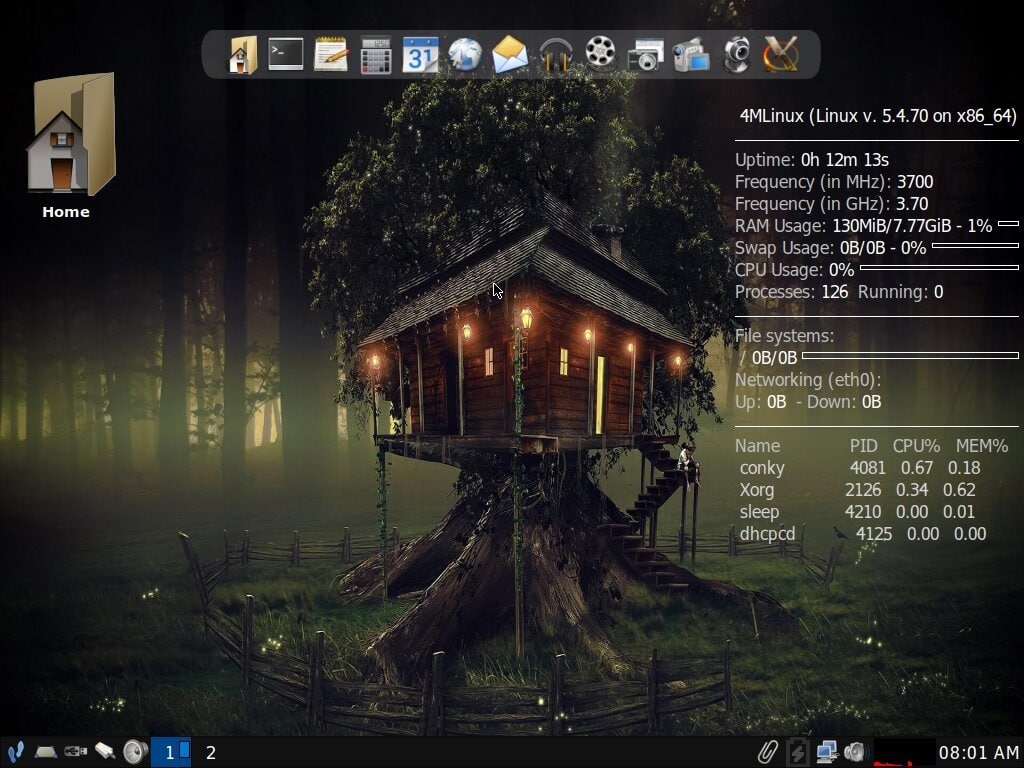The height and width of the screenshot is (768, 1024).
Task: Click the PID column header
Action: (863, 446)
